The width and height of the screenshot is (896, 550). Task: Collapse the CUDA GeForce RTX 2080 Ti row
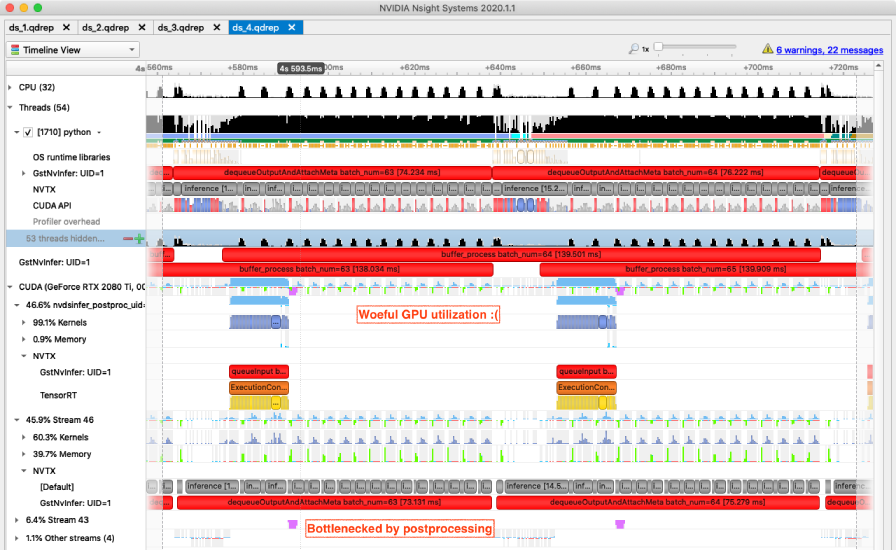point(10,287)
